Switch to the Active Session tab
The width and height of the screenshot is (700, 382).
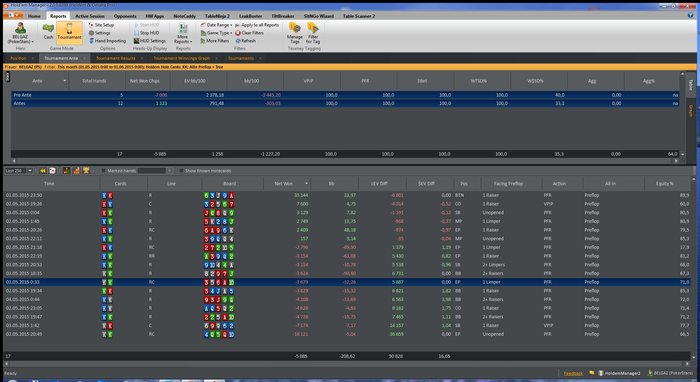click(x=90, y=16)
